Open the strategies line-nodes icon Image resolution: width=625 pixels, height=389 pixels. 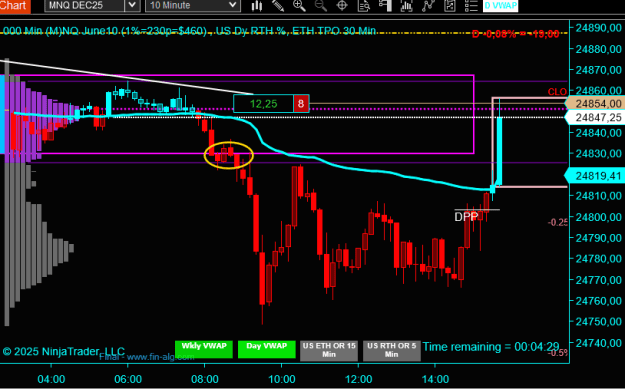click(x=428, y=6)
